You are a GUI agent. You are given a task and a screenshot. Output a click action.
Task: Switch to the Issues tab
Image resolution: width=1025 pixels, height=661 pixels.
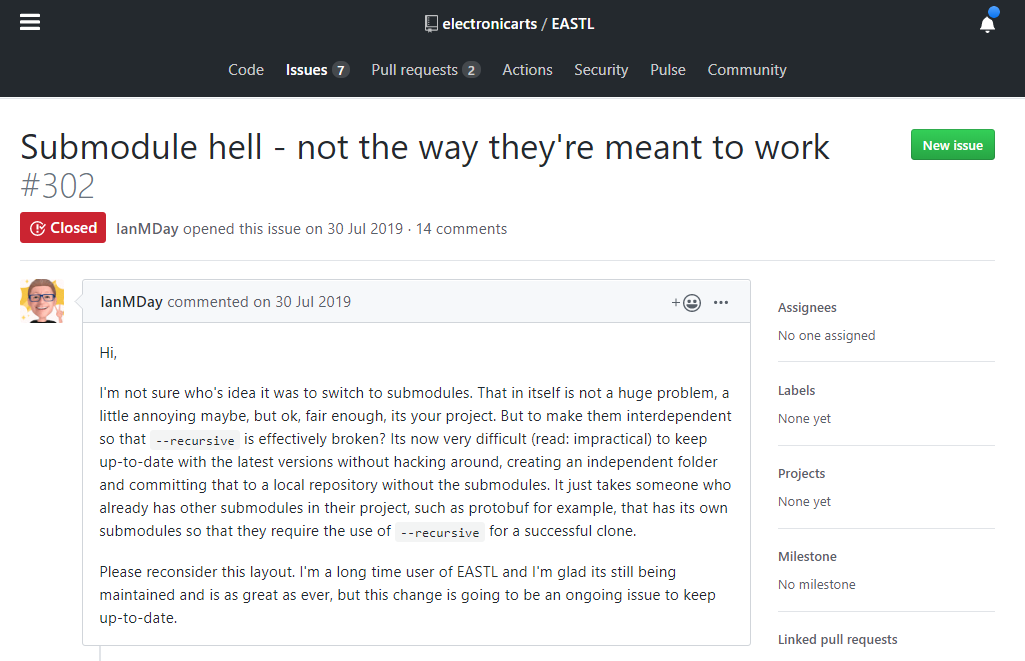click(317, 70)
